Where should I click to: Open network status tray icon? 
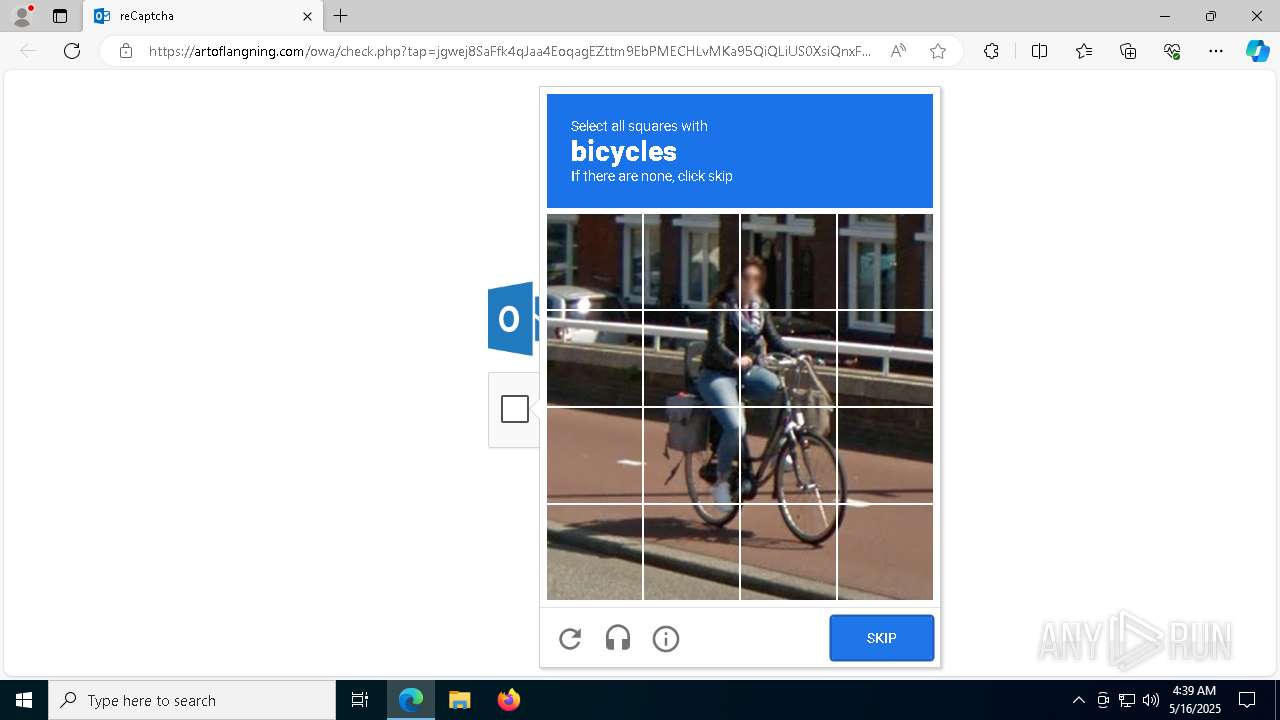pyautogui.click(x=1127, y=700)
